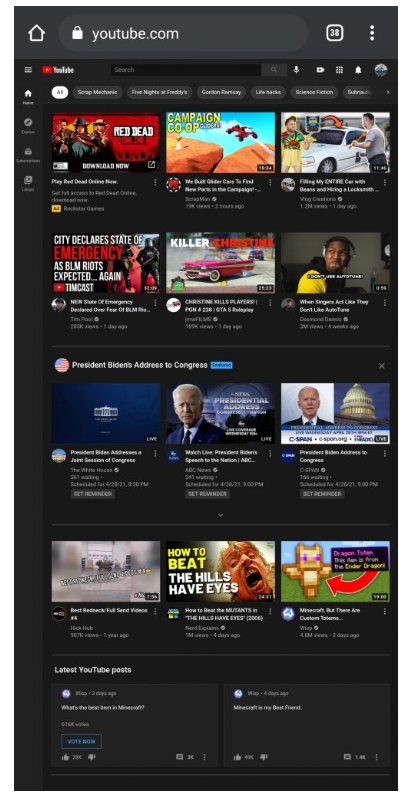
Task: Open the HOW TO BEAT The Hills Have Eyes thumbnail
Action: coord(221,571)
